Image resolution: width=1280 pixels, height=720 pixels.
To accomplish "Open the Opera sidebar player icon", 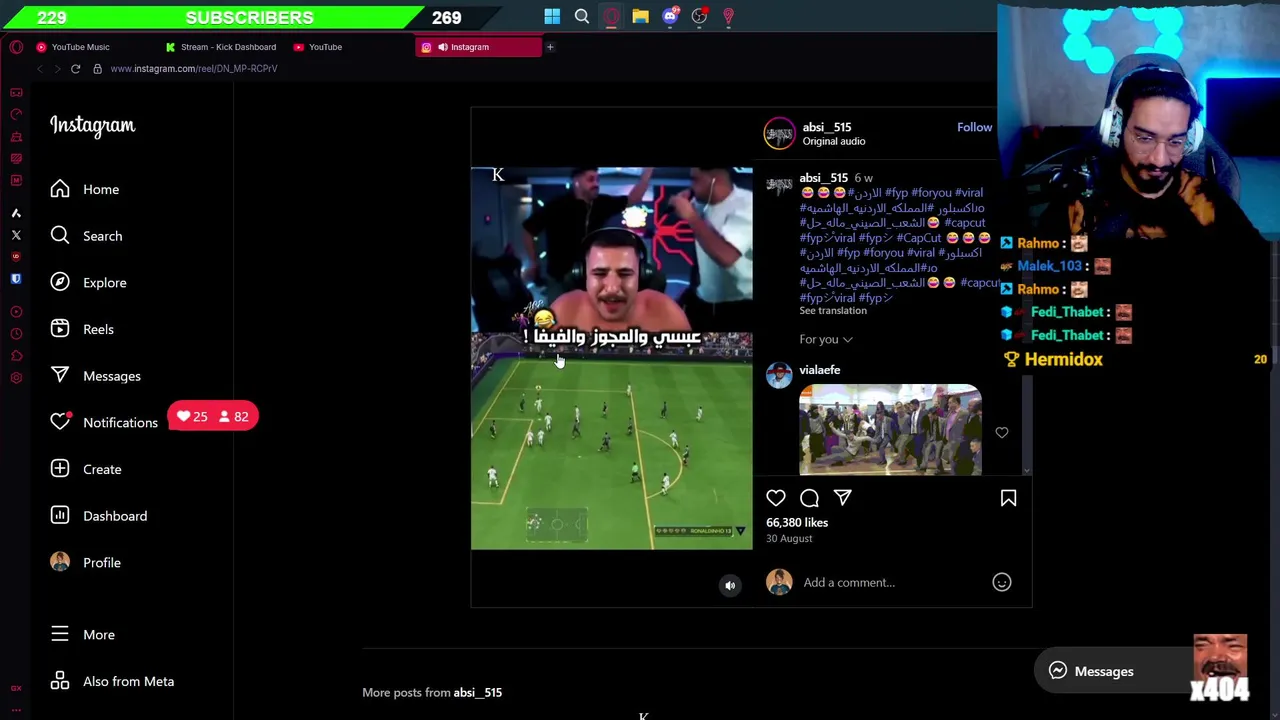I will (x=16, y=311).
